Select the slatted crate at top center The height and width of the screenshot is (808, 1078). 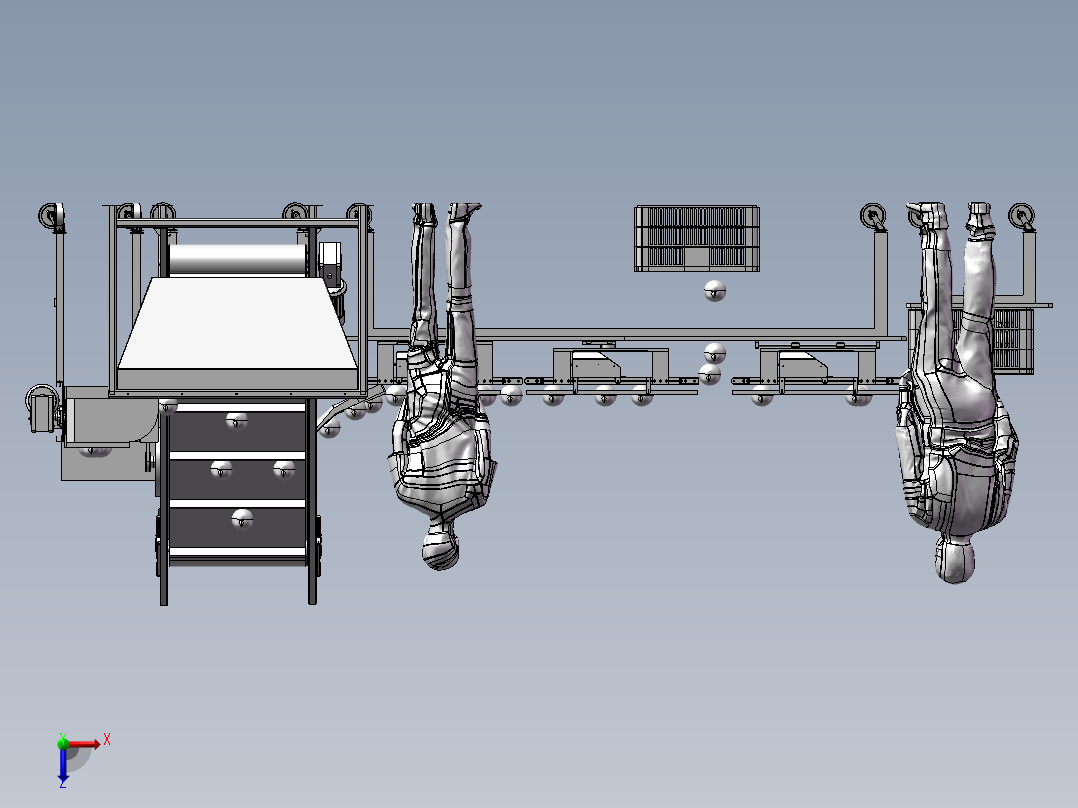696,238
